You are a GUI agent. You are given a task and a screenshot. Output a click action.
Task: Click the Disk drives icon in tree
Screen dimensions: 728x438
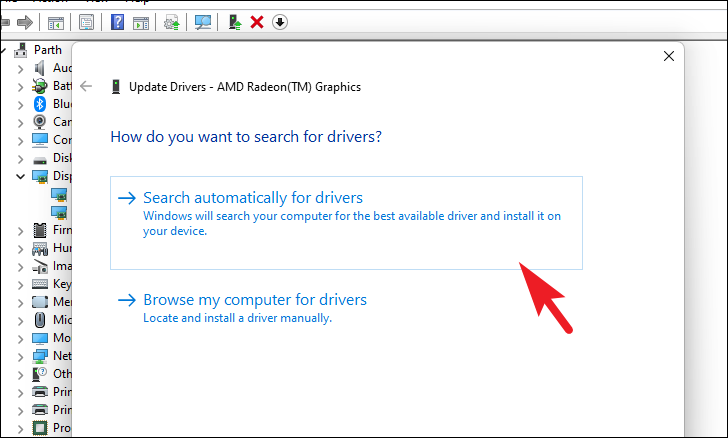click(39, 160)
